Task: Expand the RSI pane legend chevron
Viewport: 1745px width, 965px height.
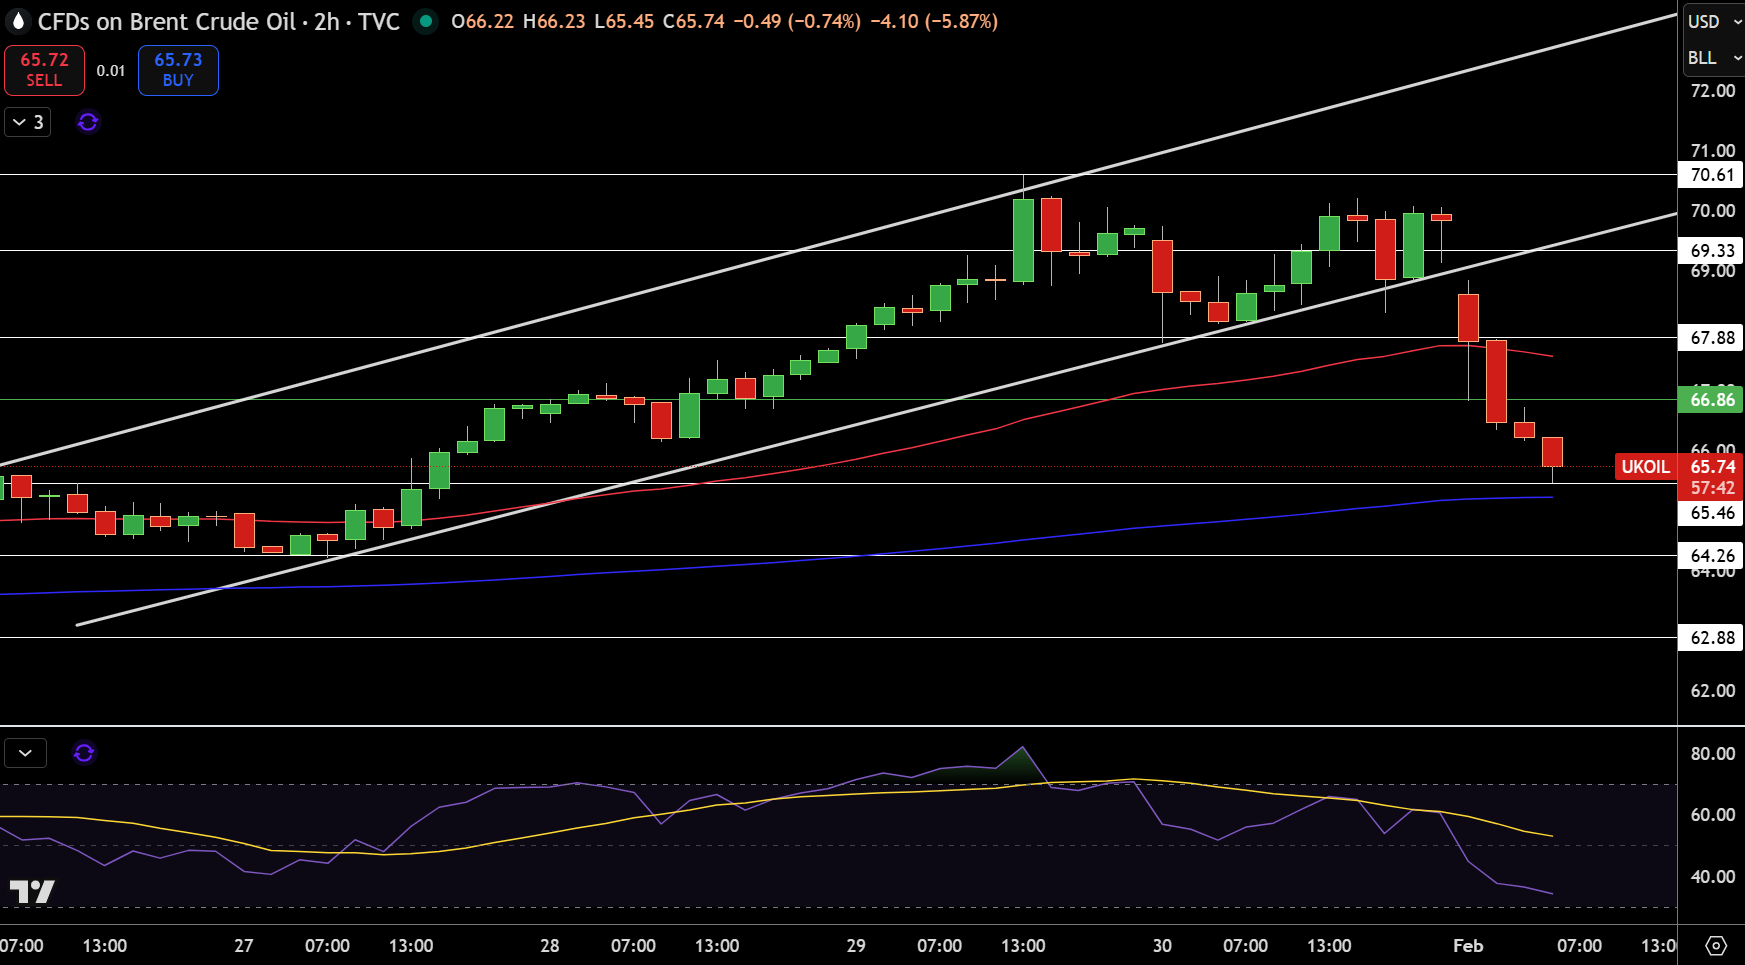Action: (x=26, y=753)
